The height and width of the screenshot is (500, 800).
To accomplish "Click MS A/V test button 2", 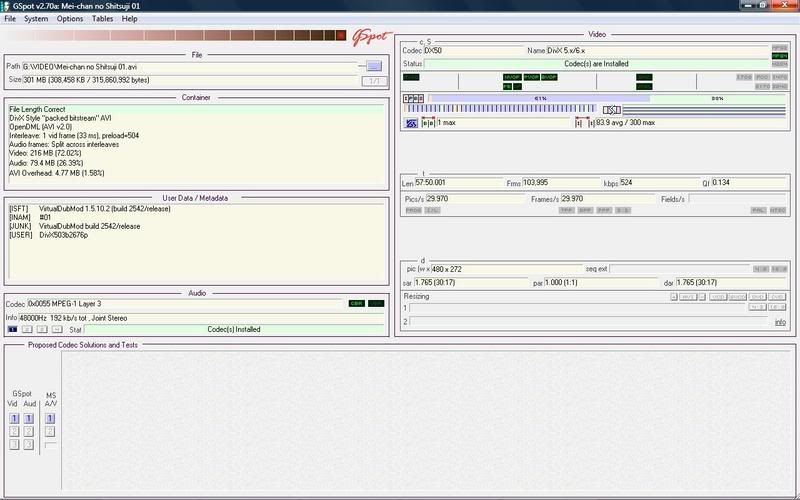I will [49, 432].
